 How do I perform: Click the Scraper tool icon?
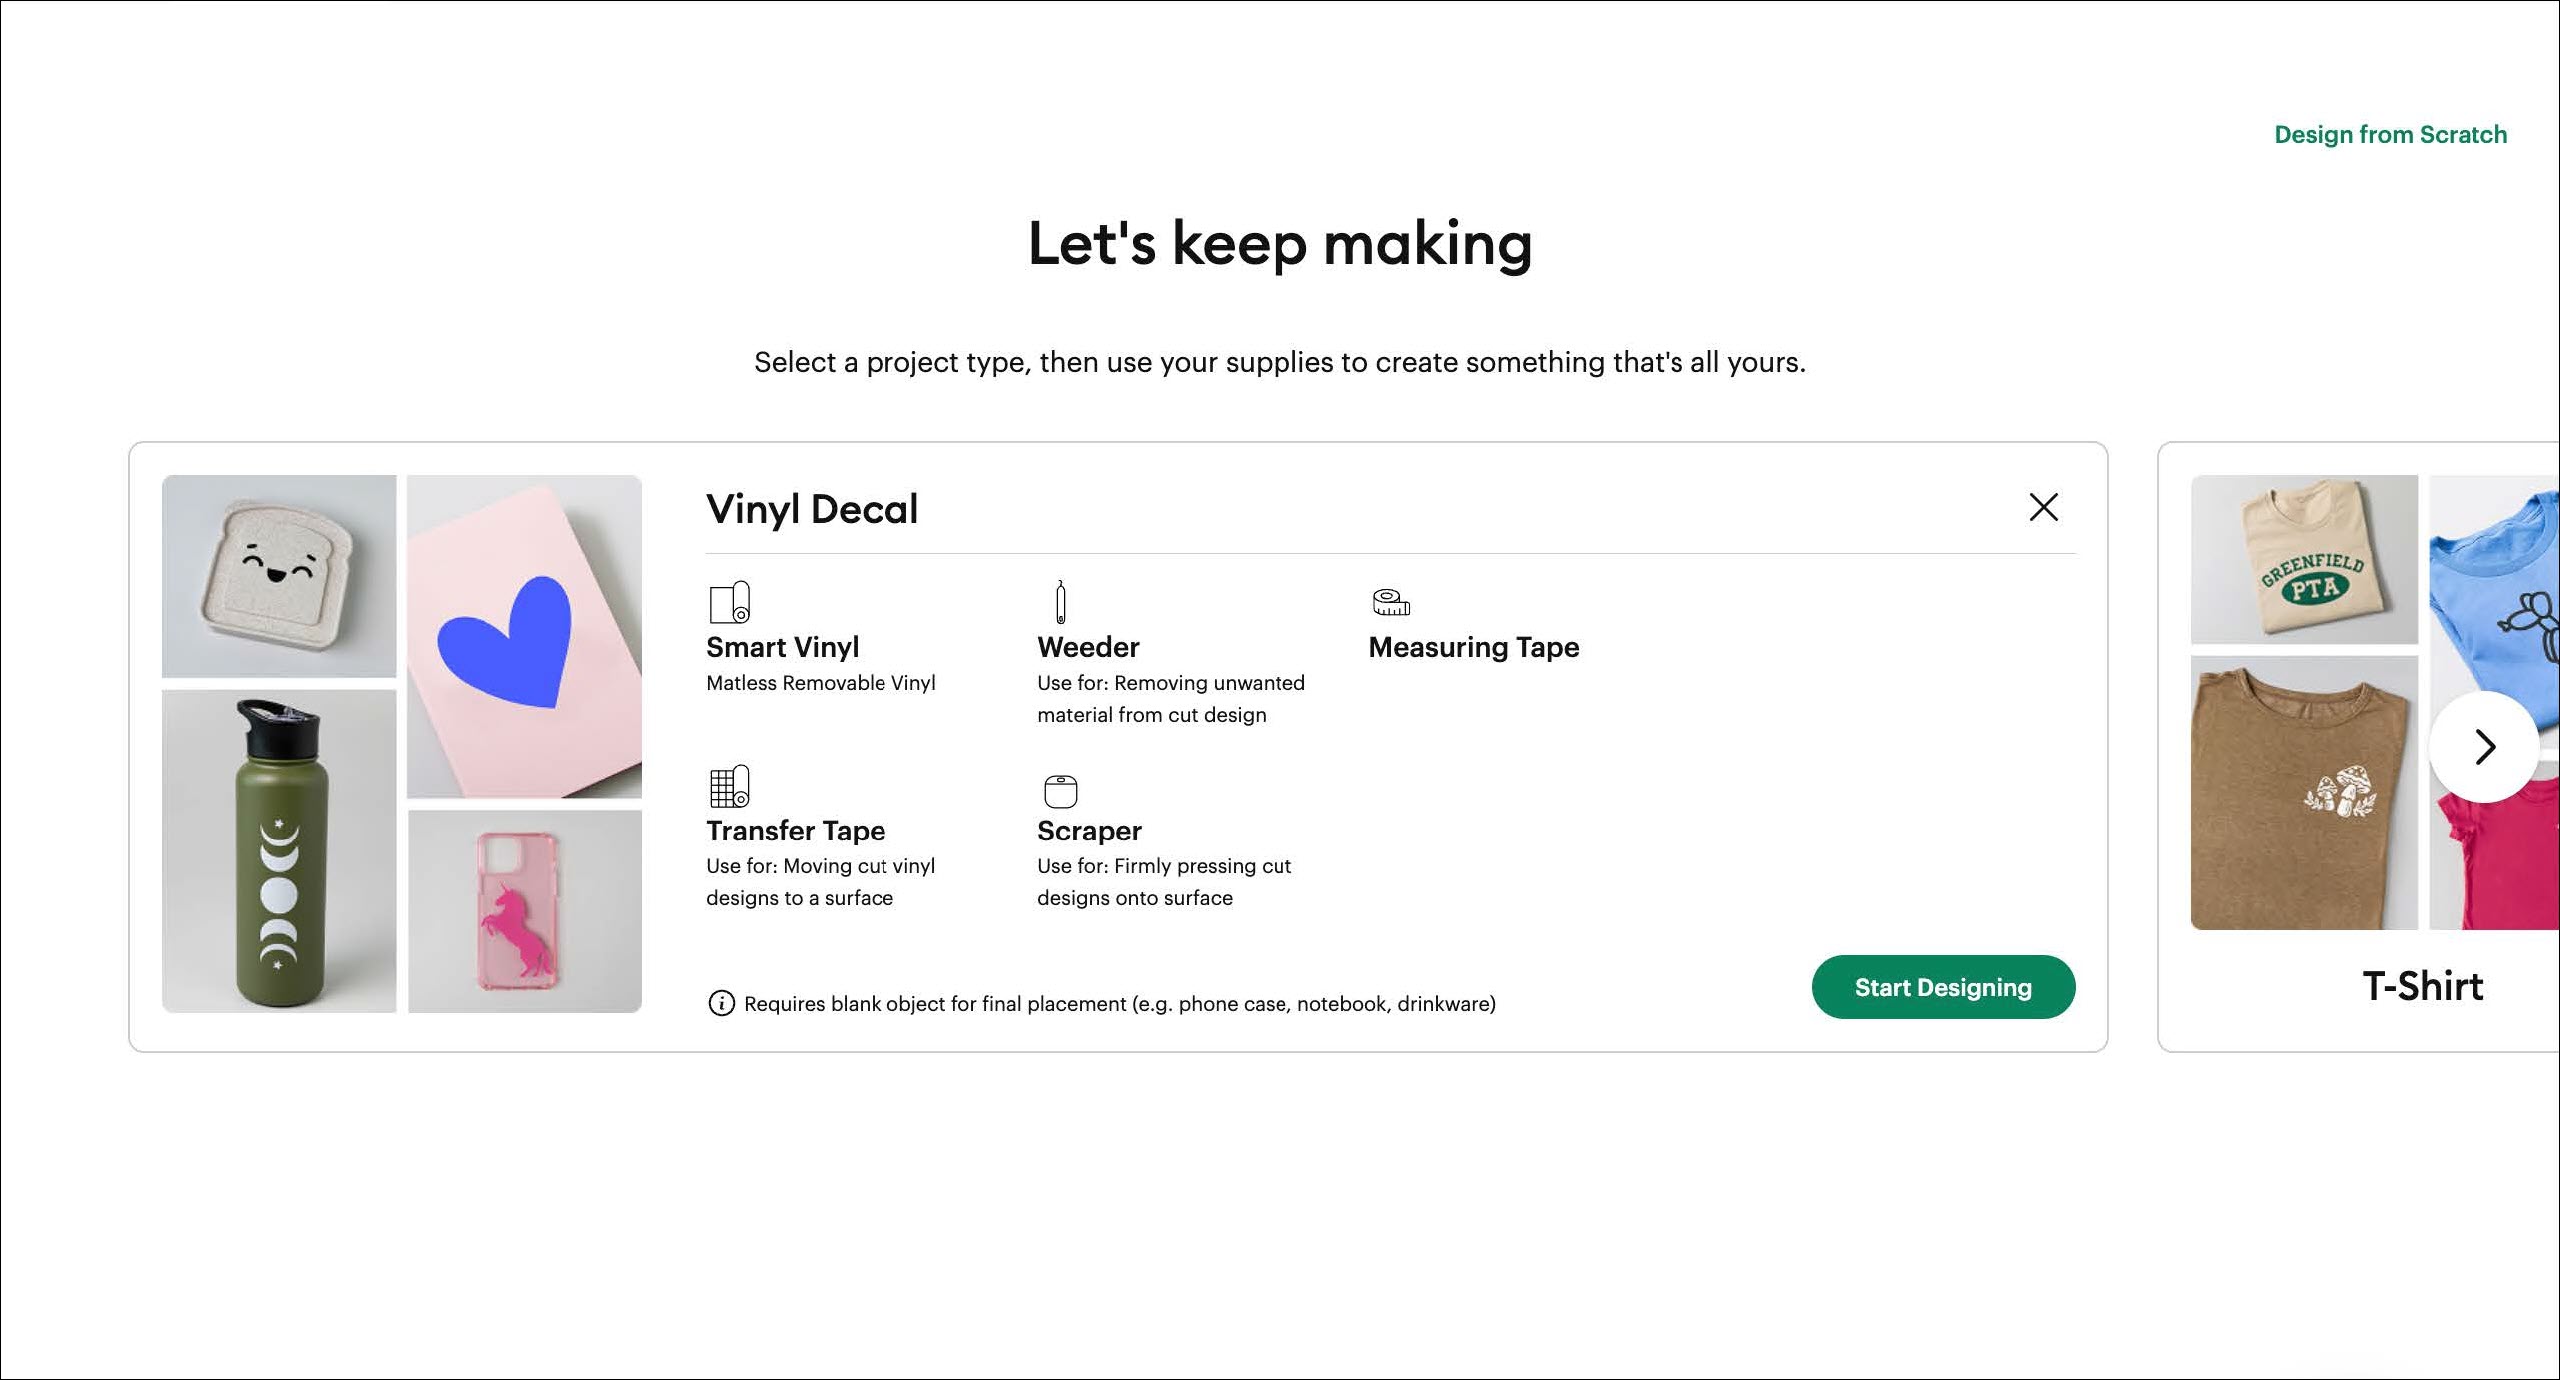pyautogui.click(x=1060, y=790)
